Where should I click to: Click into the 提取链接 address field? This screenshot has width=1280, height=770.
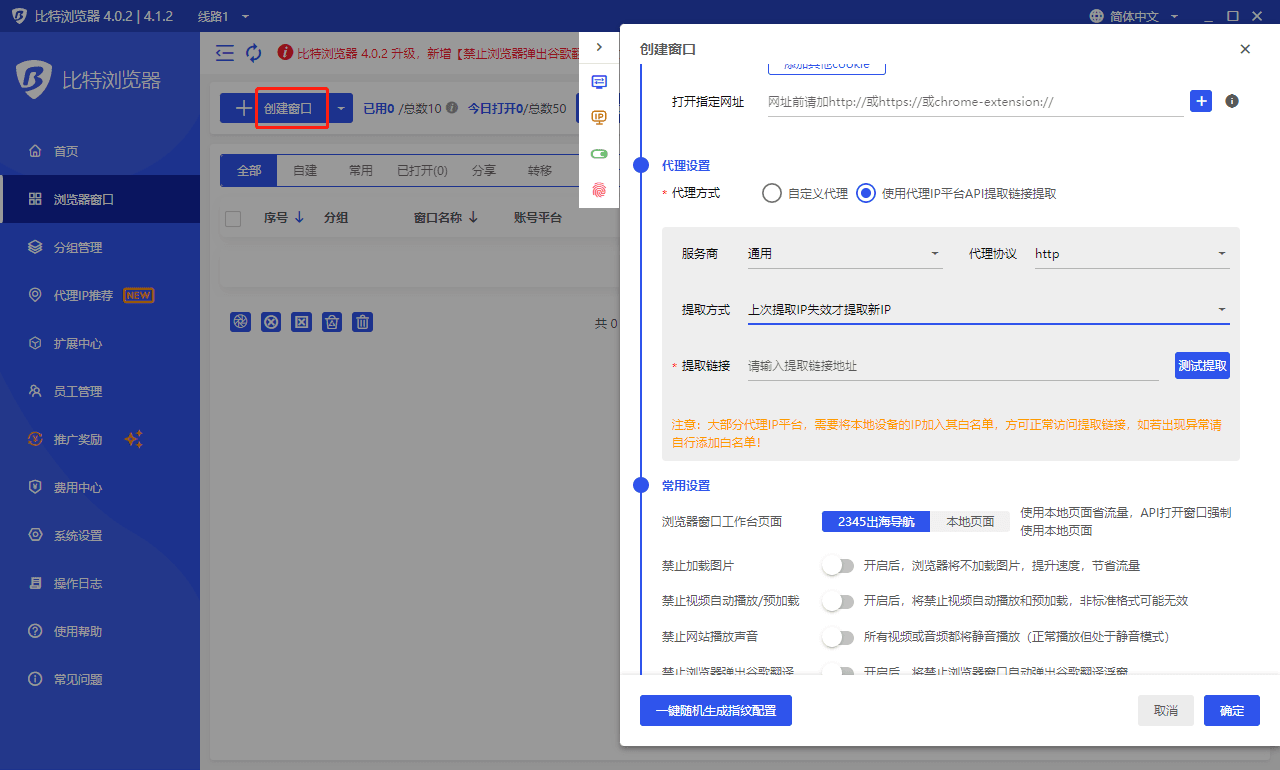point(953,366)
